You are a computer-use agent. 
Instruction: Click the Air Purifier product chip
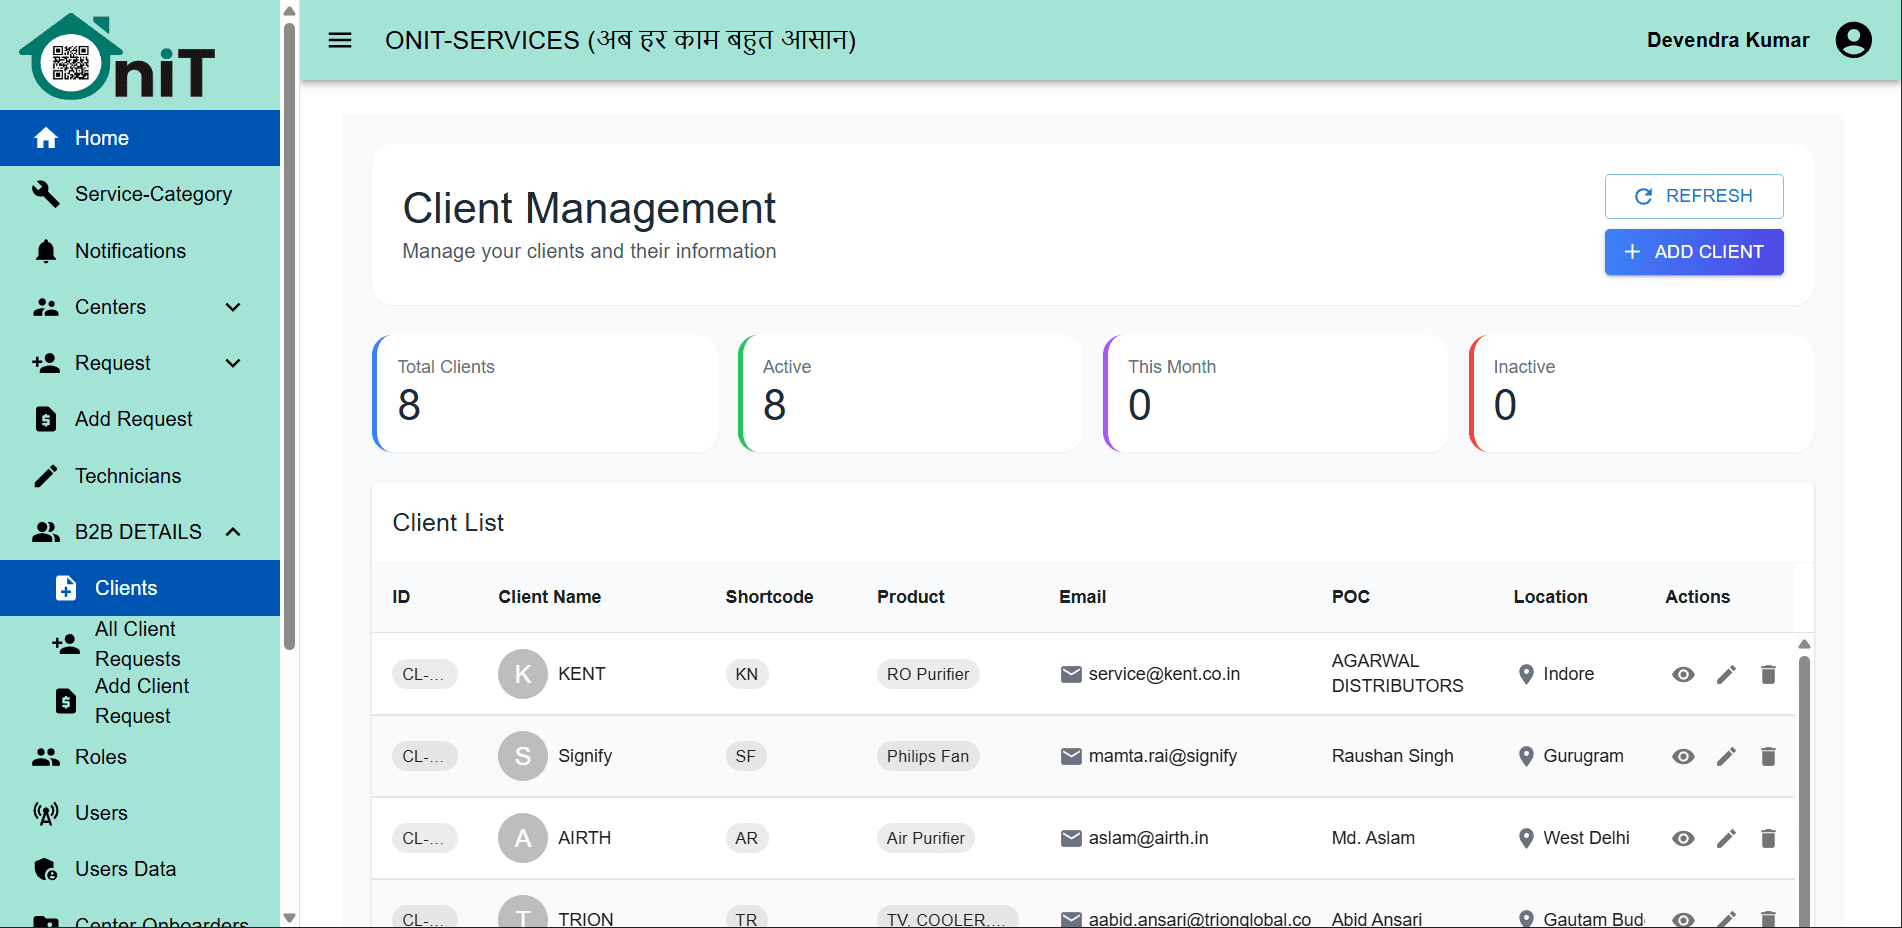point(926,838)
